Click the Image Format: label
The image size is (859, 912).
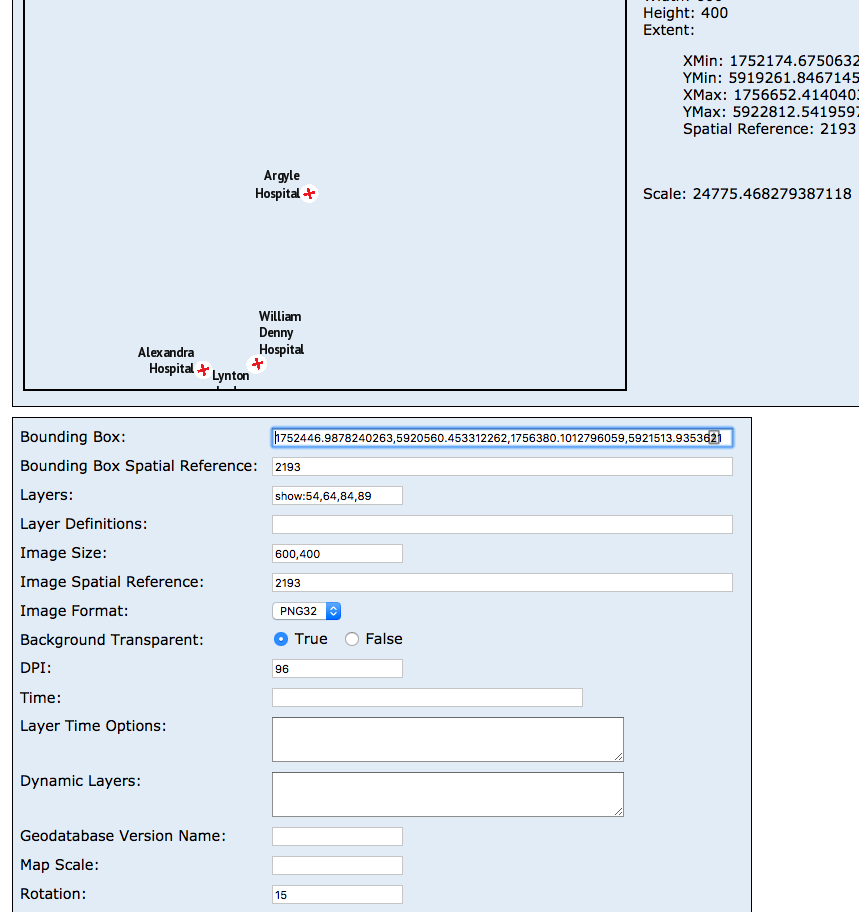tap(74, 611)
